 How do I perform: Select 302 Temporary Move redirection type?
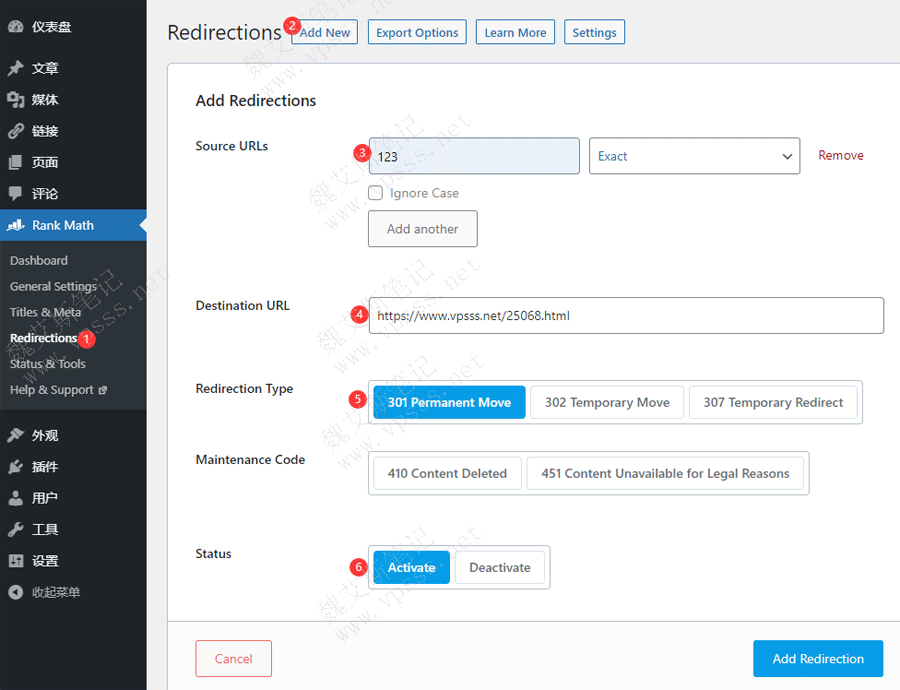pos(607,402)
